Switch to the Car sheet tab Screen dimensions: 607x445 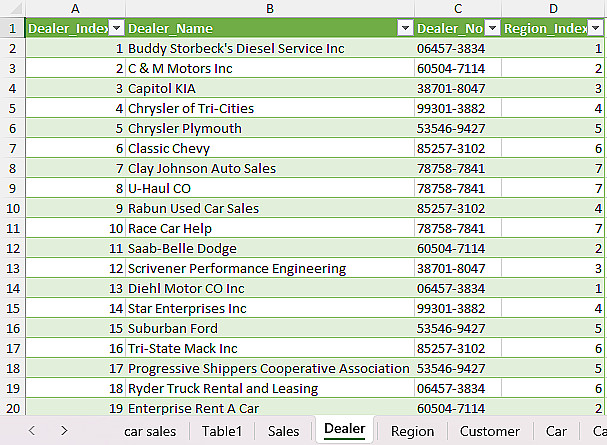(556, 431)
